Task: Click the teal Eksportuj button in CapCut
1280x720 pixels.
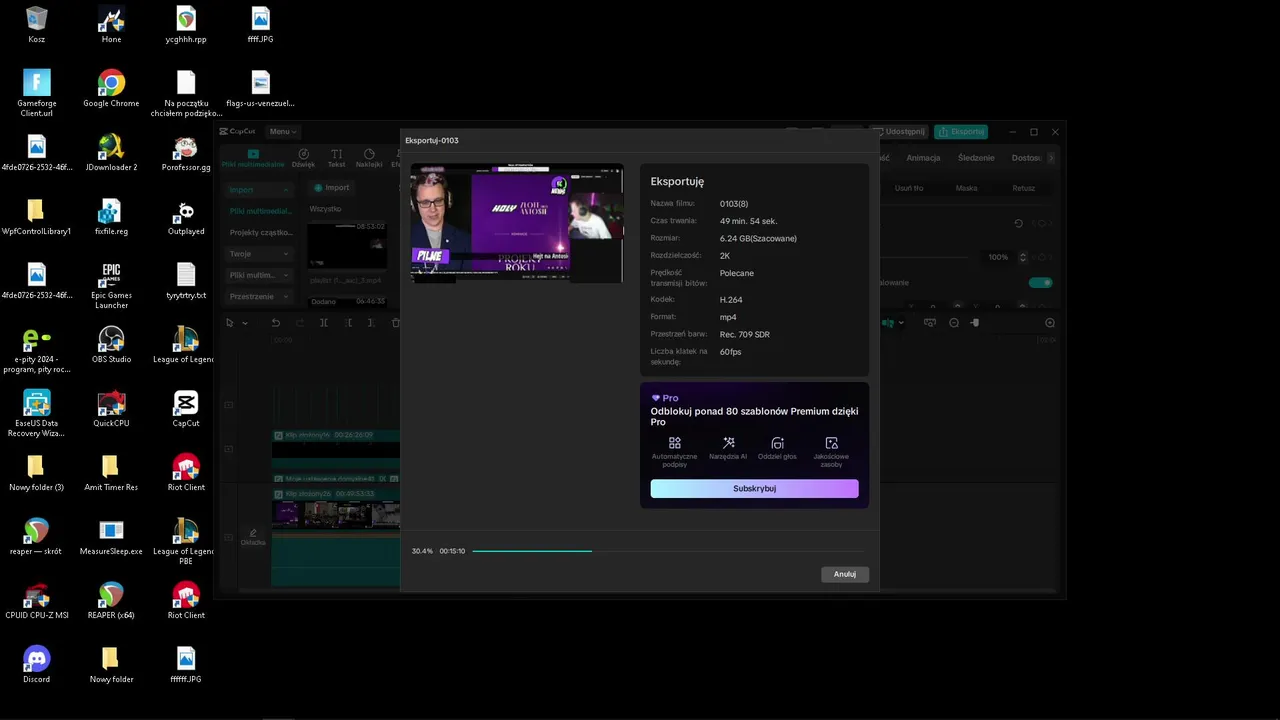Action: pyautogui.click(x=961, y=132)
